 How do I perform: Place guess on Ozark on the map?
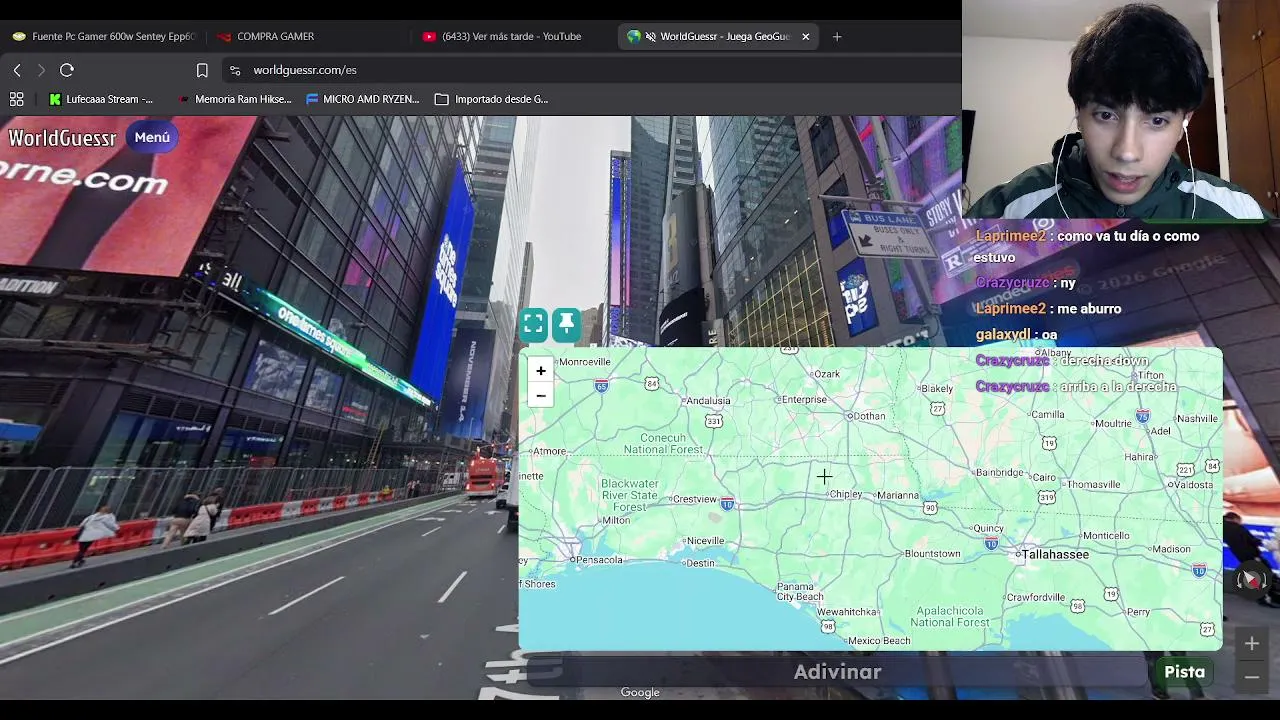point(827,374)
